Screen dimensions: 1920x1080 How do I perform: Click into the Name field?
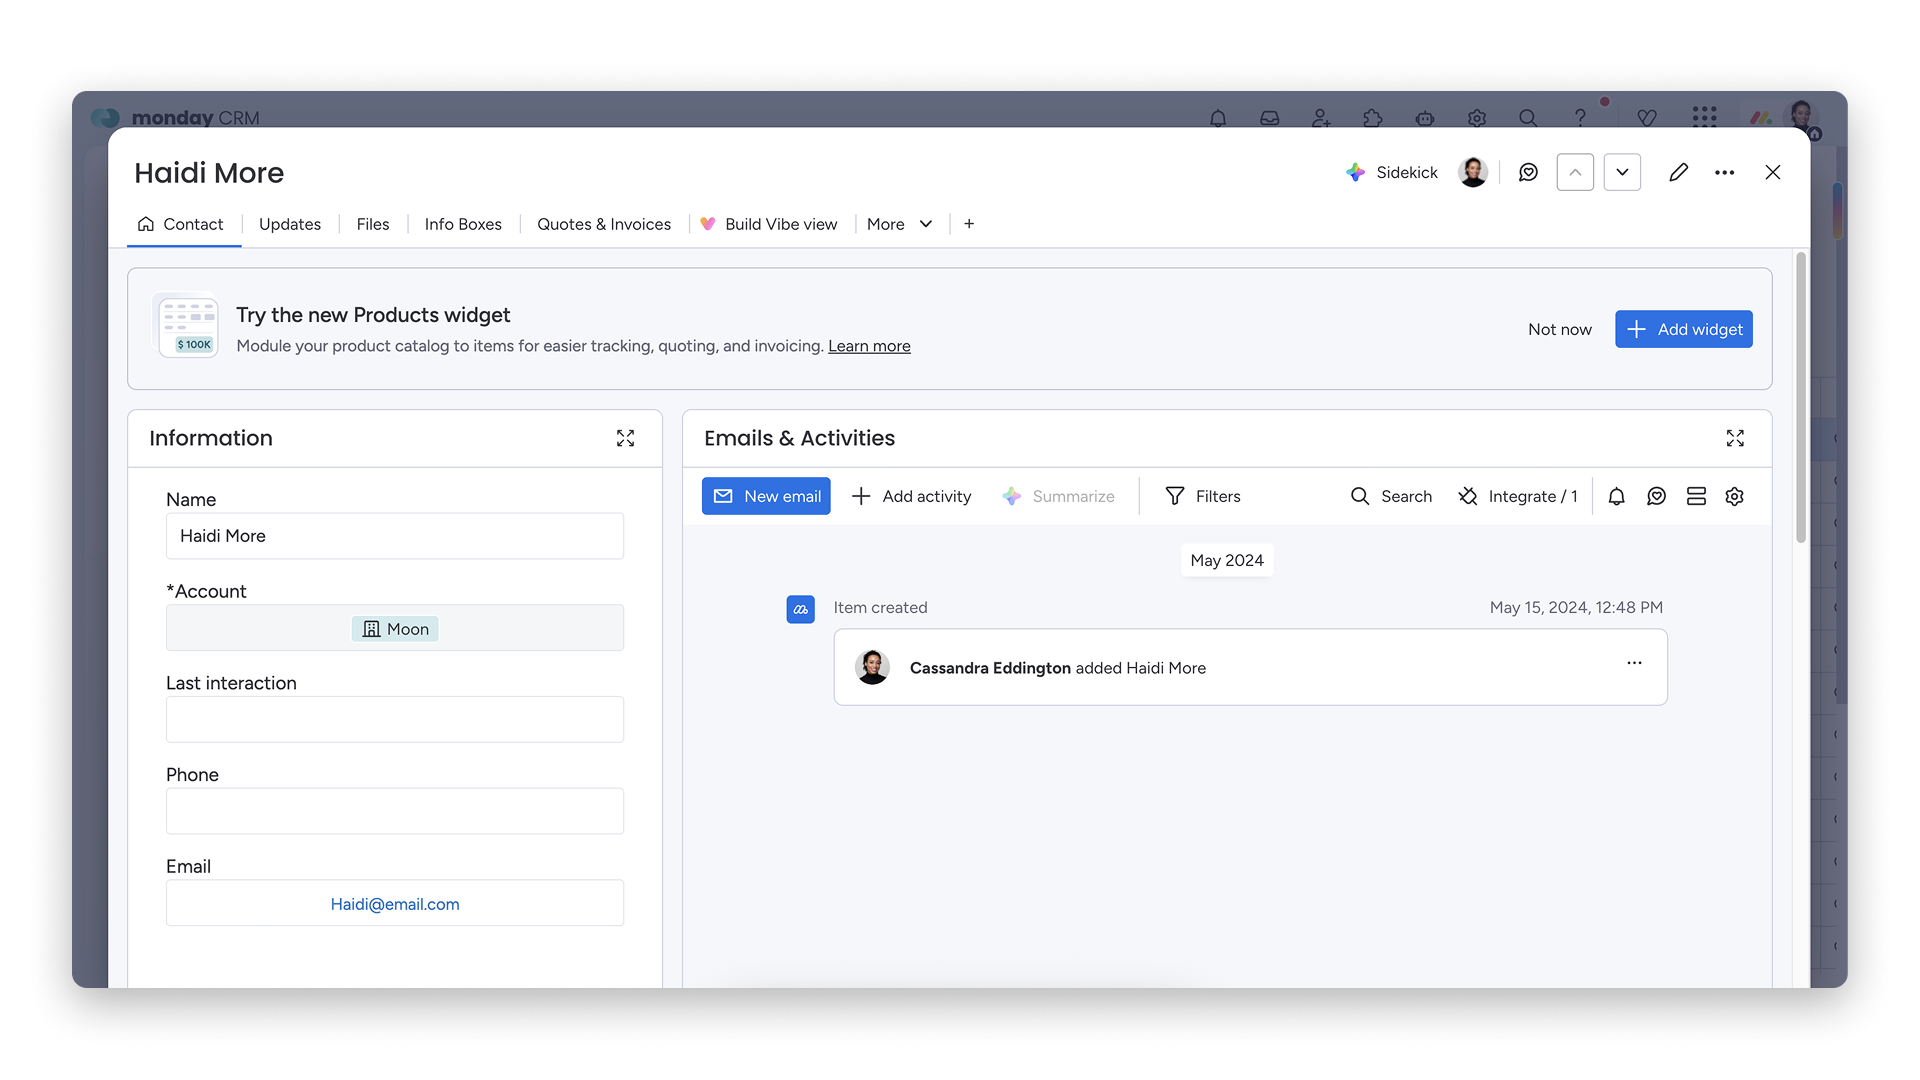[395, 536]
